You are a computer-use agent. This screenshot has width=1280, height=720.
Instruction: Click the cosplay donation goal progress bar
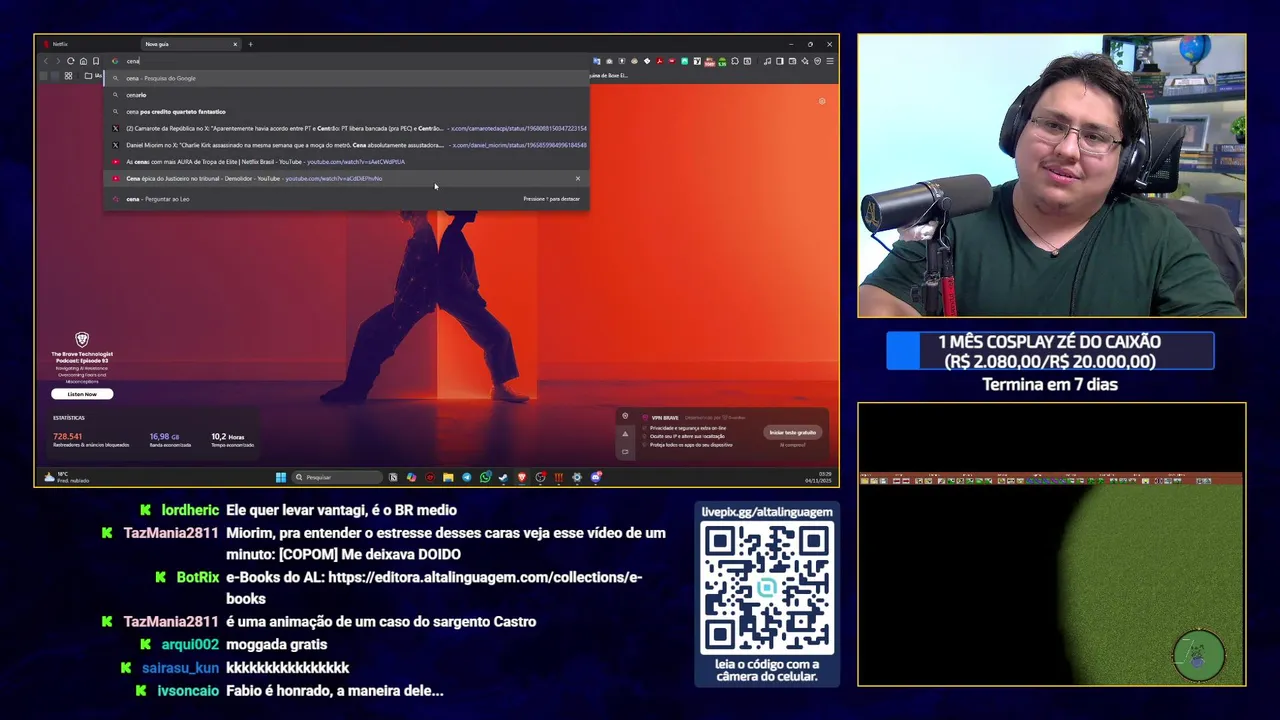tap(1050, 351)
